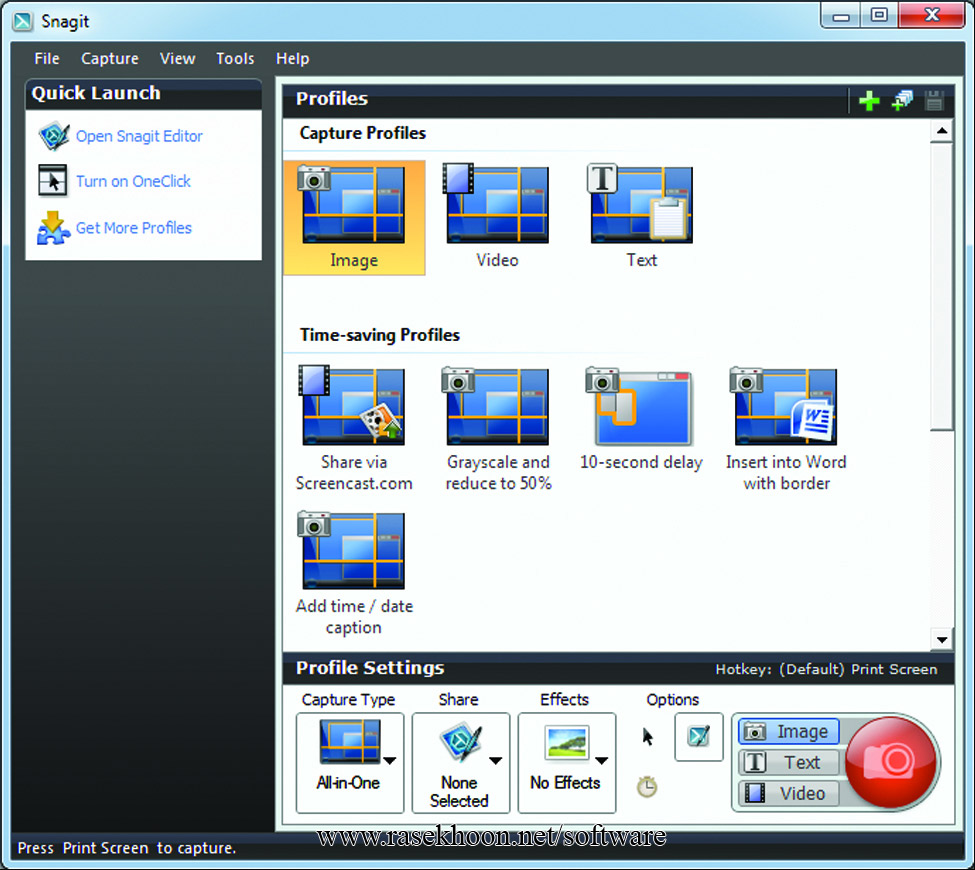Select the Text capture profile
The image size is (975, 870).
click(641, 205)
